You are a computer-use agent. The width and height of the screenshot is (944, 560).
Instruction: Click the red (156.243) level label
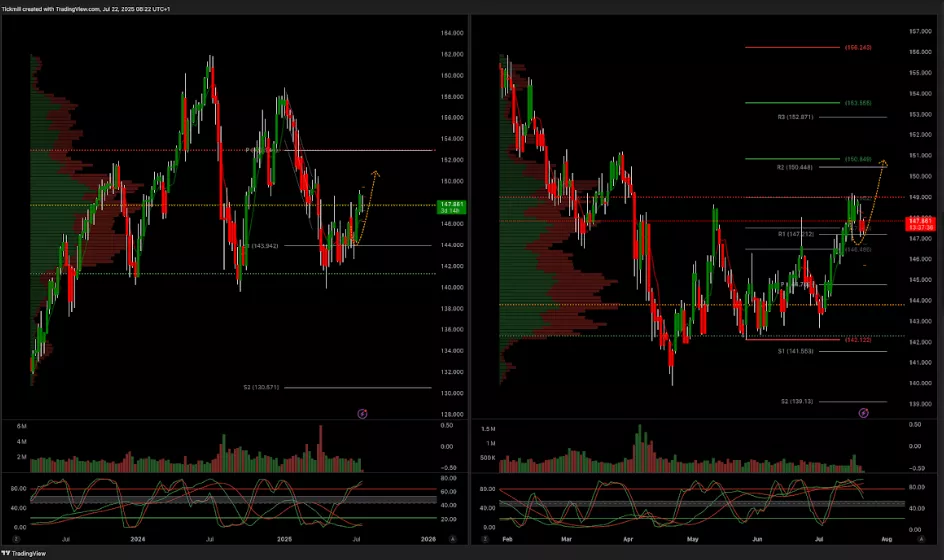857,47
